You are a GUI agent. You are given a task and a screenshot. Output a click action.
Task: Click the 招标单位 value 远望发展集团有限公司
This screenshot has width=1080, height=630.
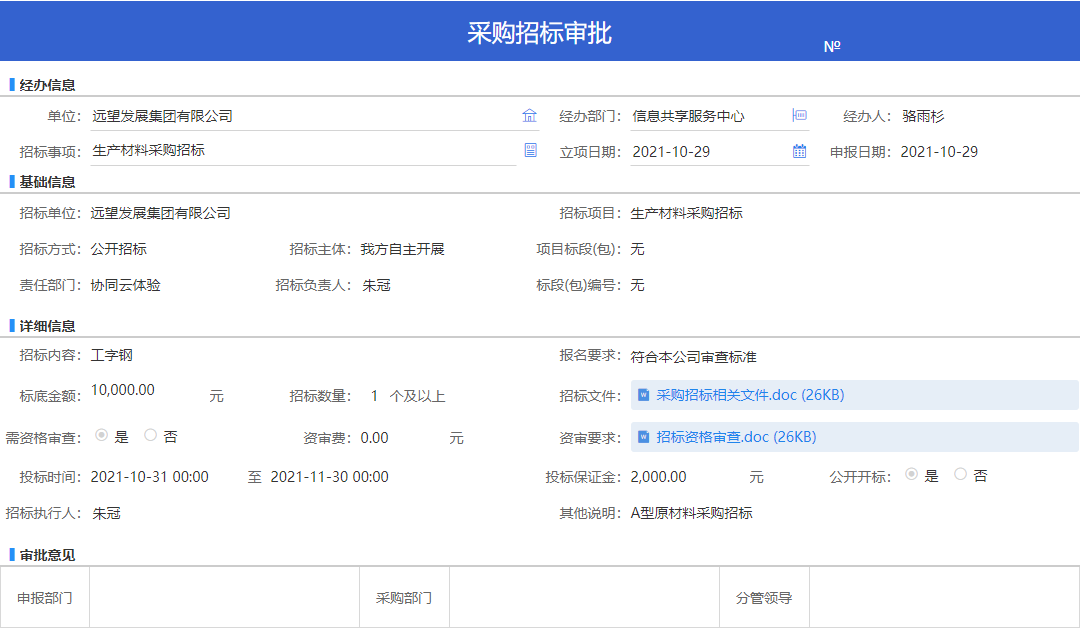pyautogui.click(x=160, y=213)
